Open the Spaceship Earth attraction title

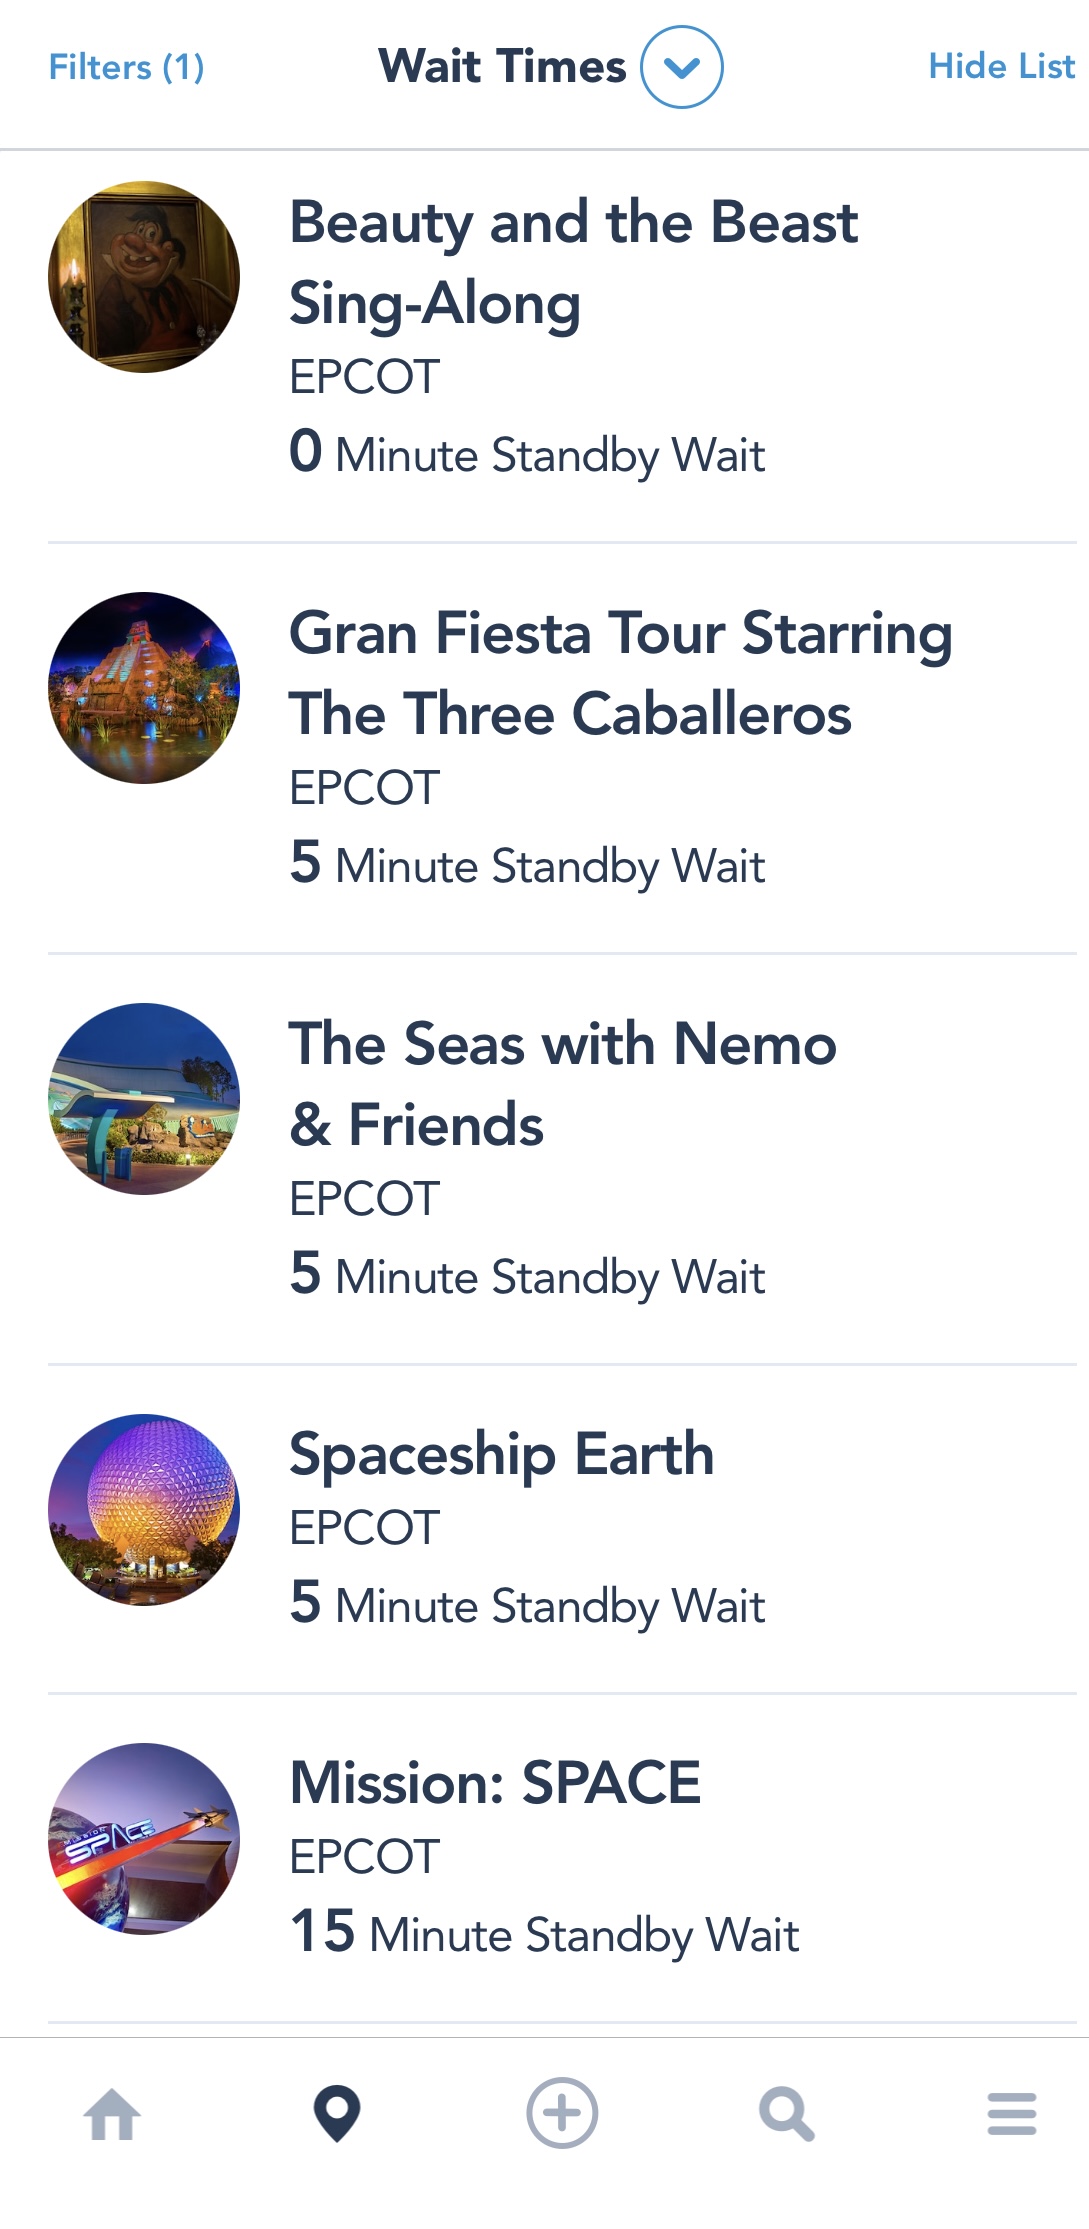pyautogui.click(x=501, y=1454)
